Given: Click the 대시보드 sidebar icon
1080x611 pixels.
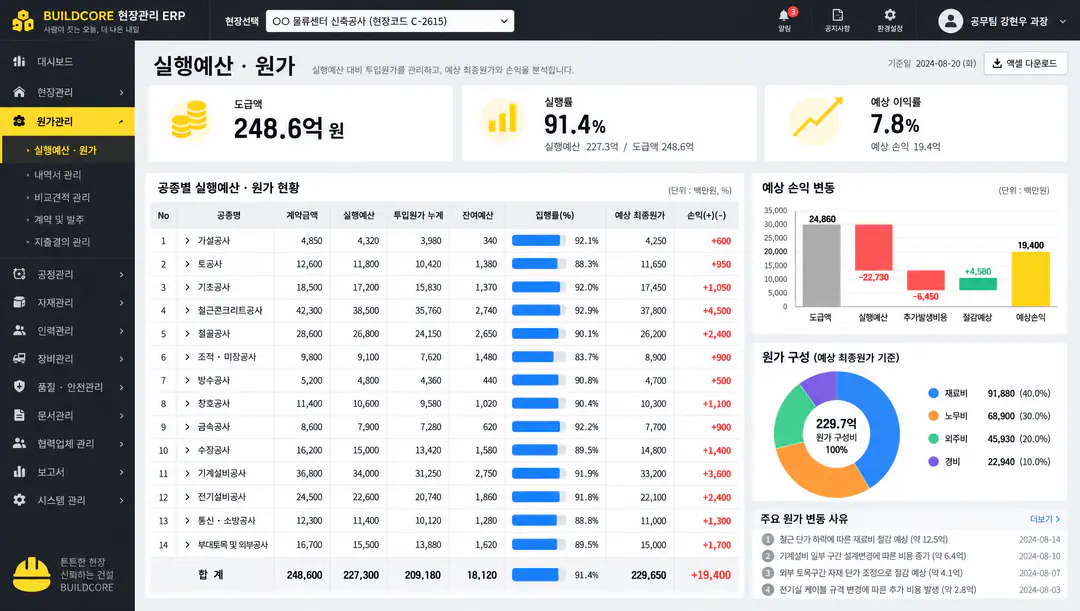Looking at the screenshot, I should (19, 61).
